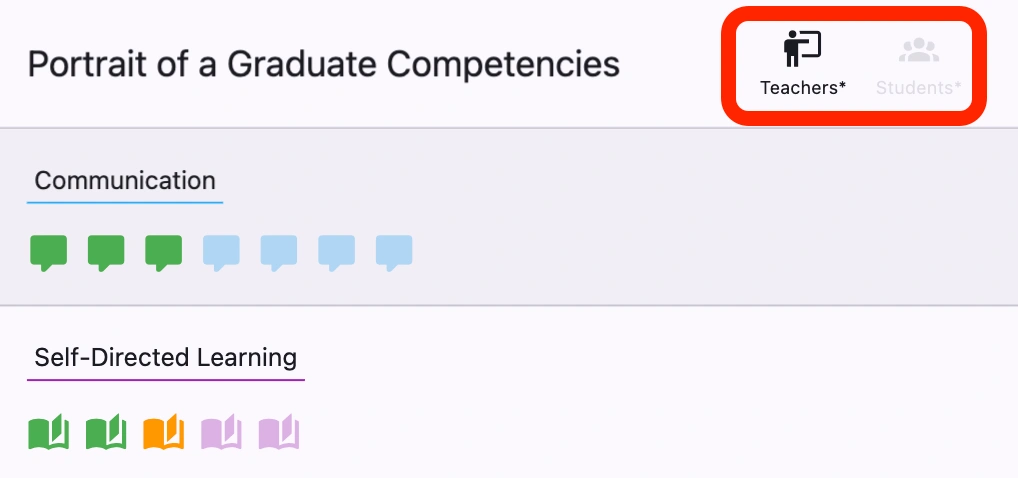The image size is (1018, 478).
Task: Click the third green Communication speech bubble
Action: coord(163,252)
